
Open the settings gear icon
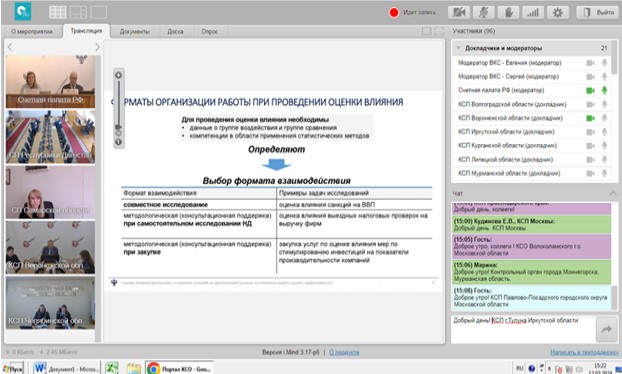pos(558,13)
